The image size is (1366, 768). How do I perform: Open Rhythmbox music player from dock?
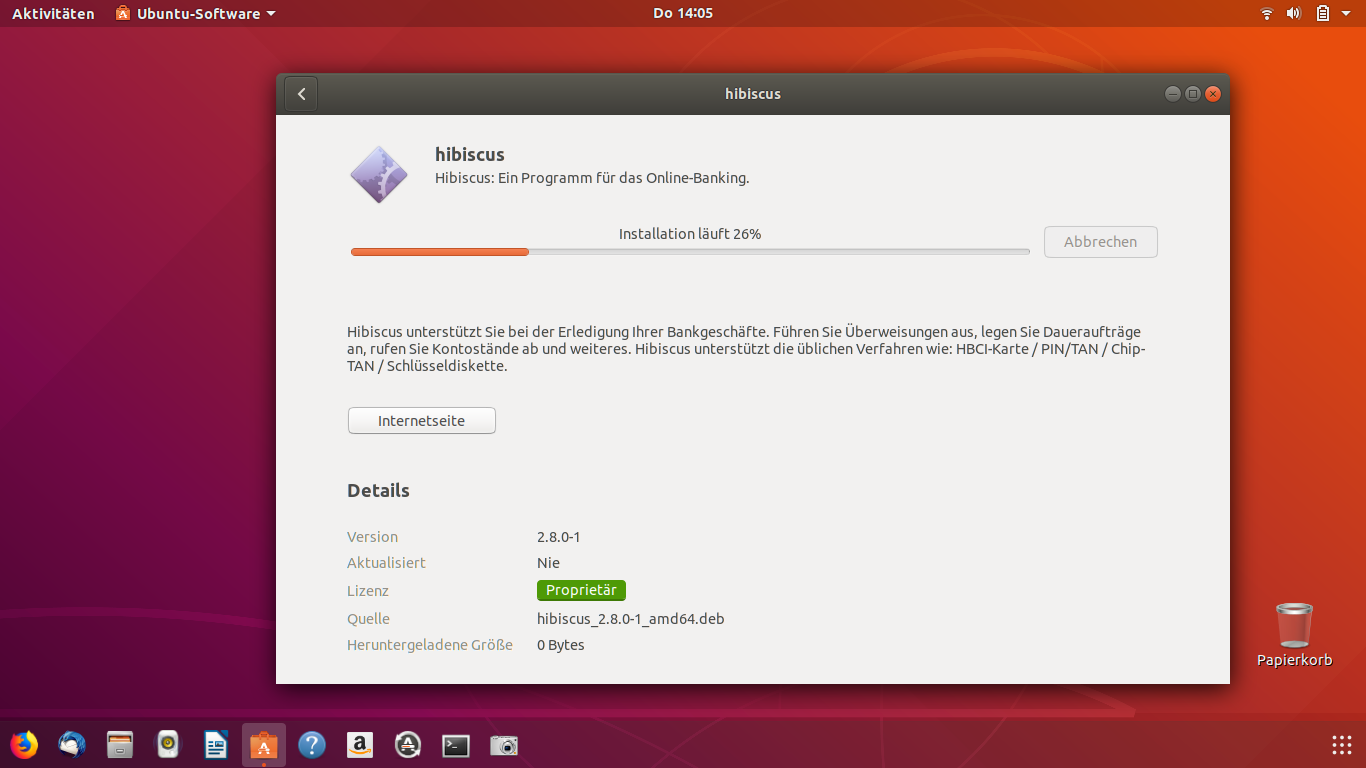(168, 745)
